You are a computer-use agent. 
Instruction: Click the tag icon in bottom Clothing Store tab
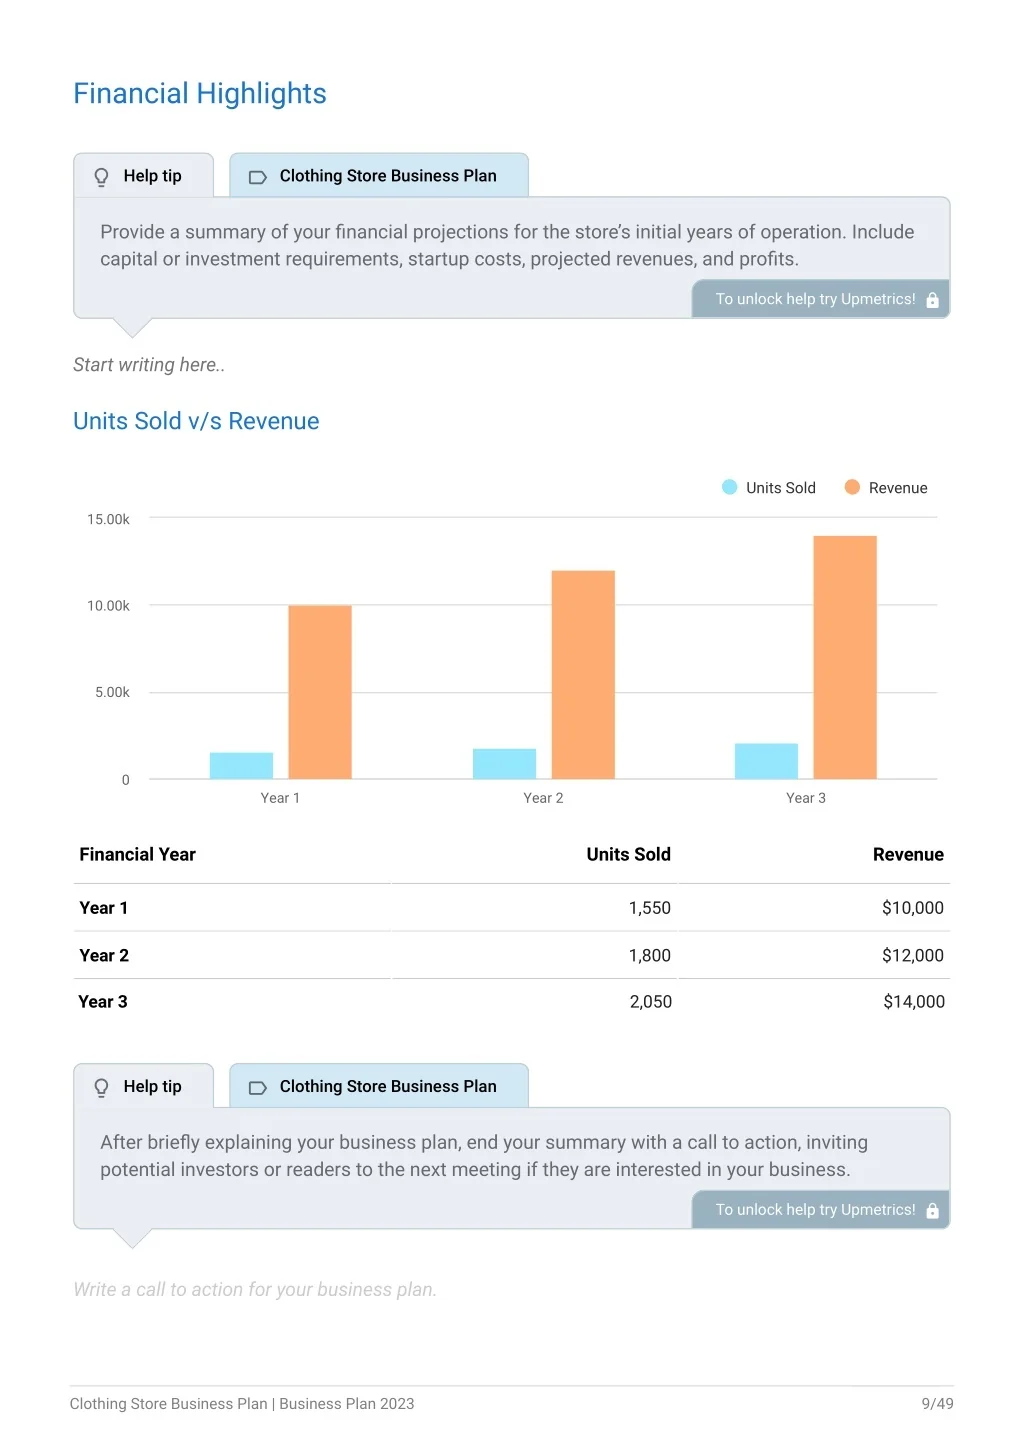[257, 1088]
